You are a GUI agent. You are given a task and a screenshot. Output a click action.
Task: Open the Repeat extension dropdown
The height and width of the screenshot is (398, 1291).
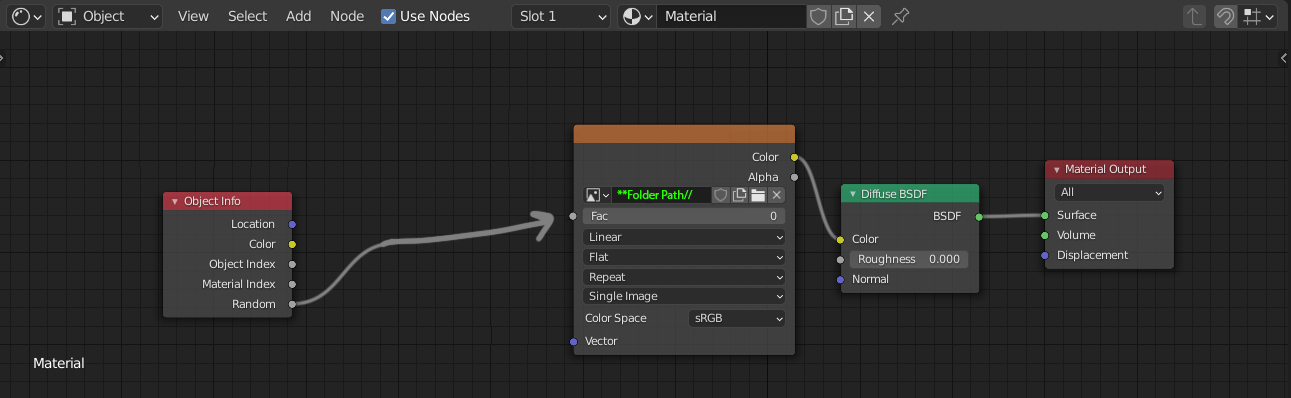tap(684, 277)
